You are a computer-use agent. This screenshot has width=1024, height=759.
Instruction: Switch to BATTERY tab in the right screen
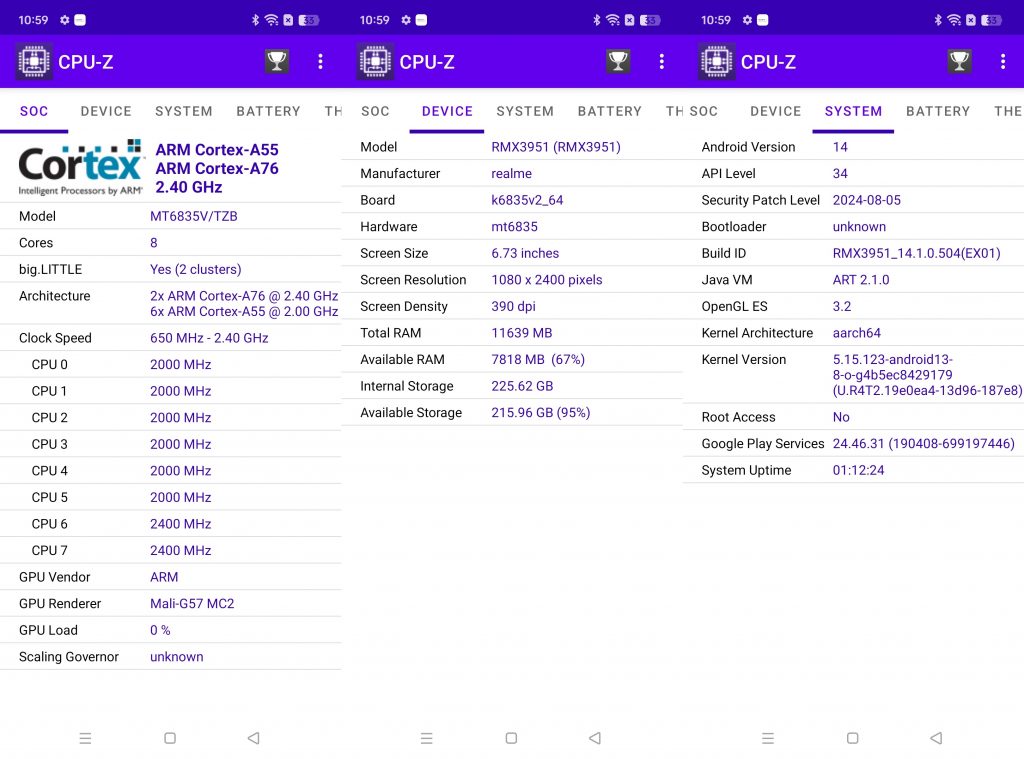coord(938,111)
